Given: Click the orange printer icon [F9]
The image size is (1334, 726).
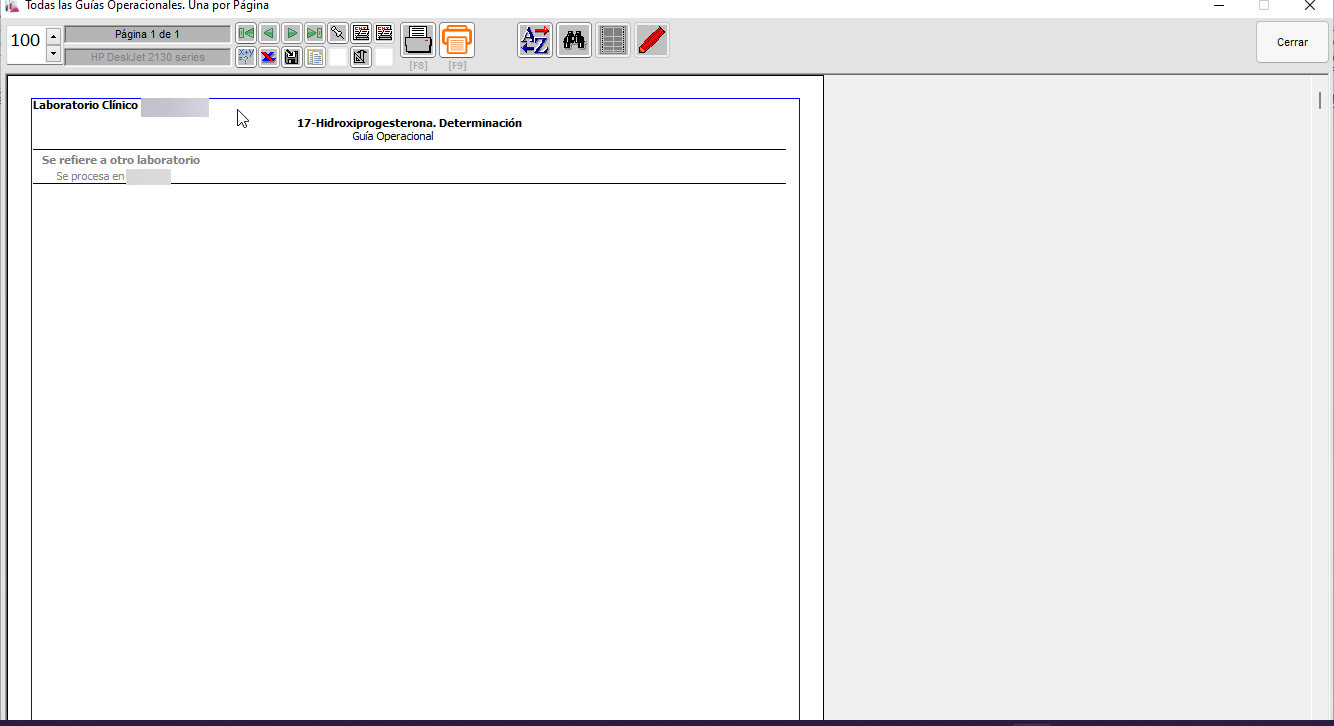Looking at the screenshot, I should point(457,41).
